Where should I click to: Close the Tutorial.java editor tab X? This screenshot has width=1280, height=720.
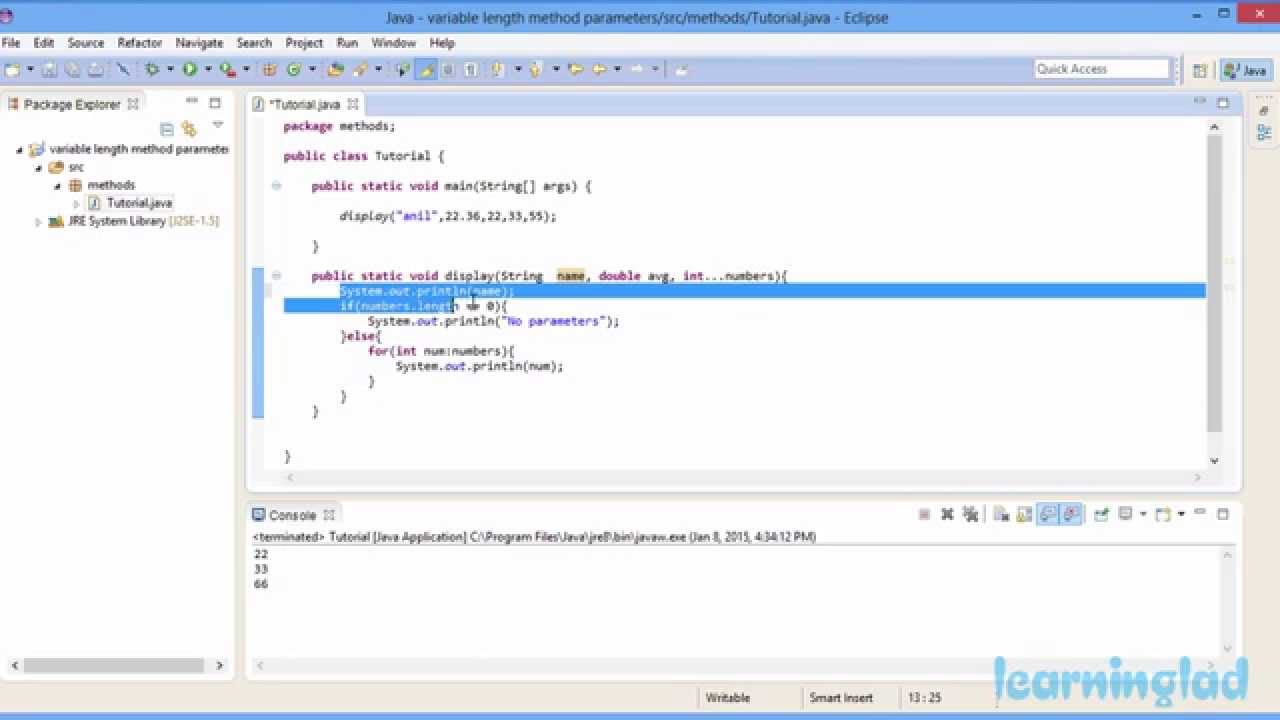pyautogui.click(x=352, y=104)
